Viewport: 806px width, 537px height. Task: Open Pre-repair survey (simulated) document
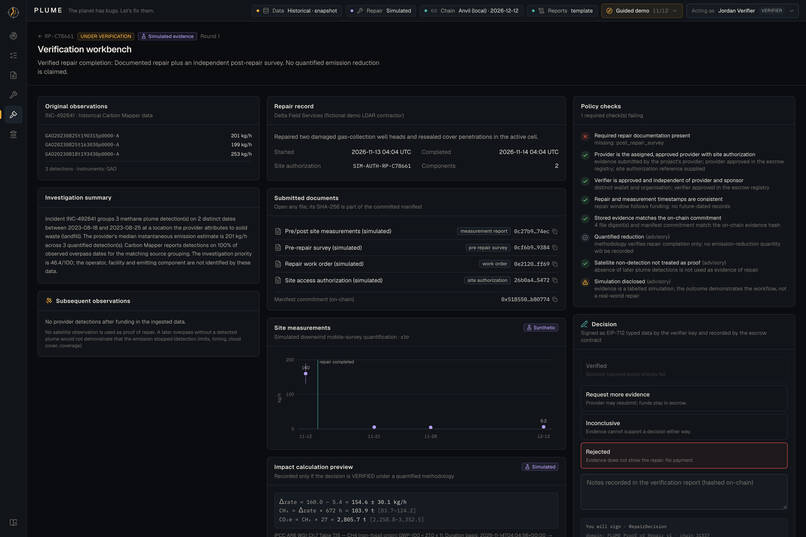pyautogui.click(x=323, y=248)
